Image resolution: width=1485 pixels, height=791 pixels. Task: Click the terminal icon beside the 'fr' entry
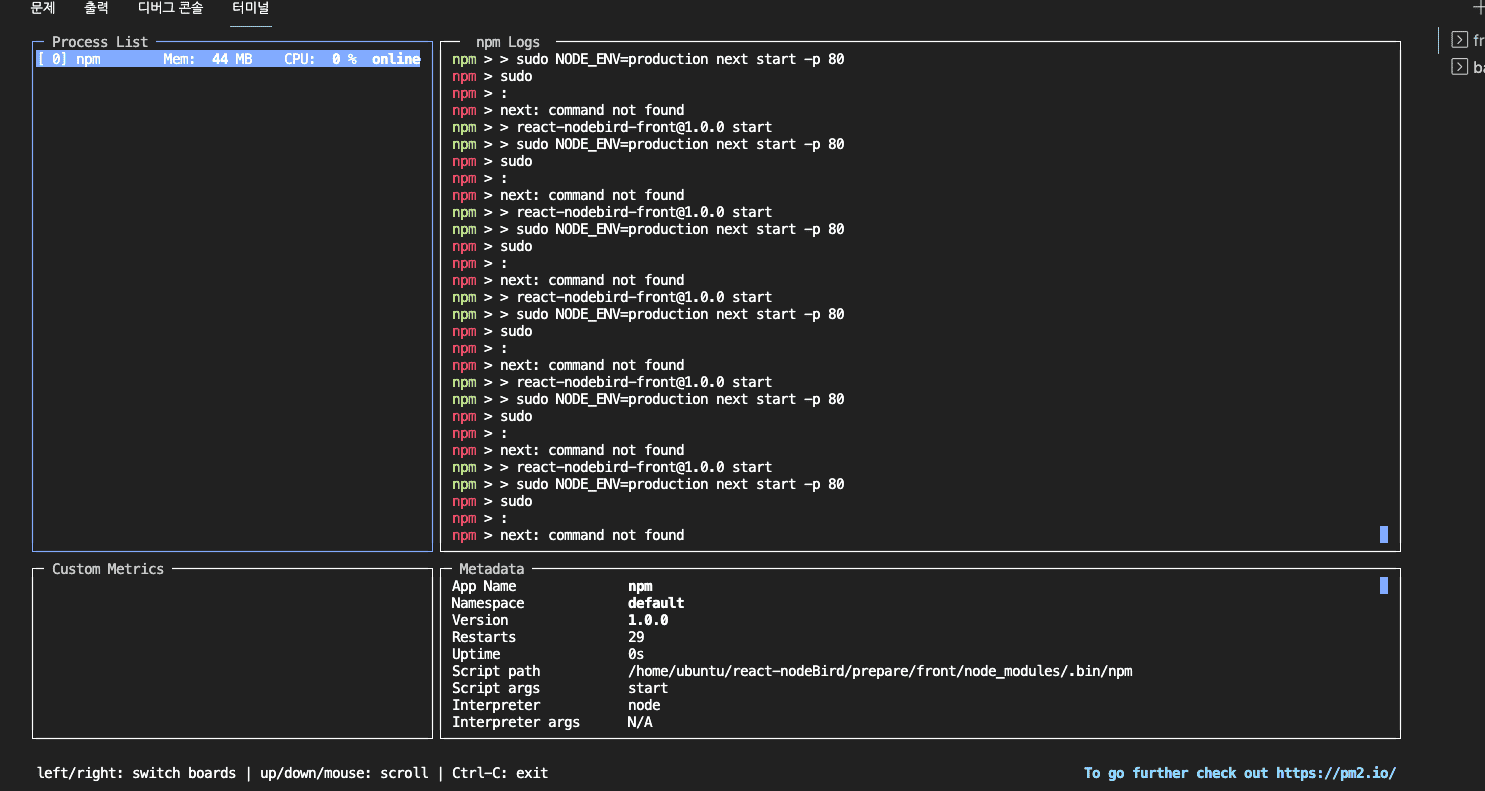(1460, 41)
